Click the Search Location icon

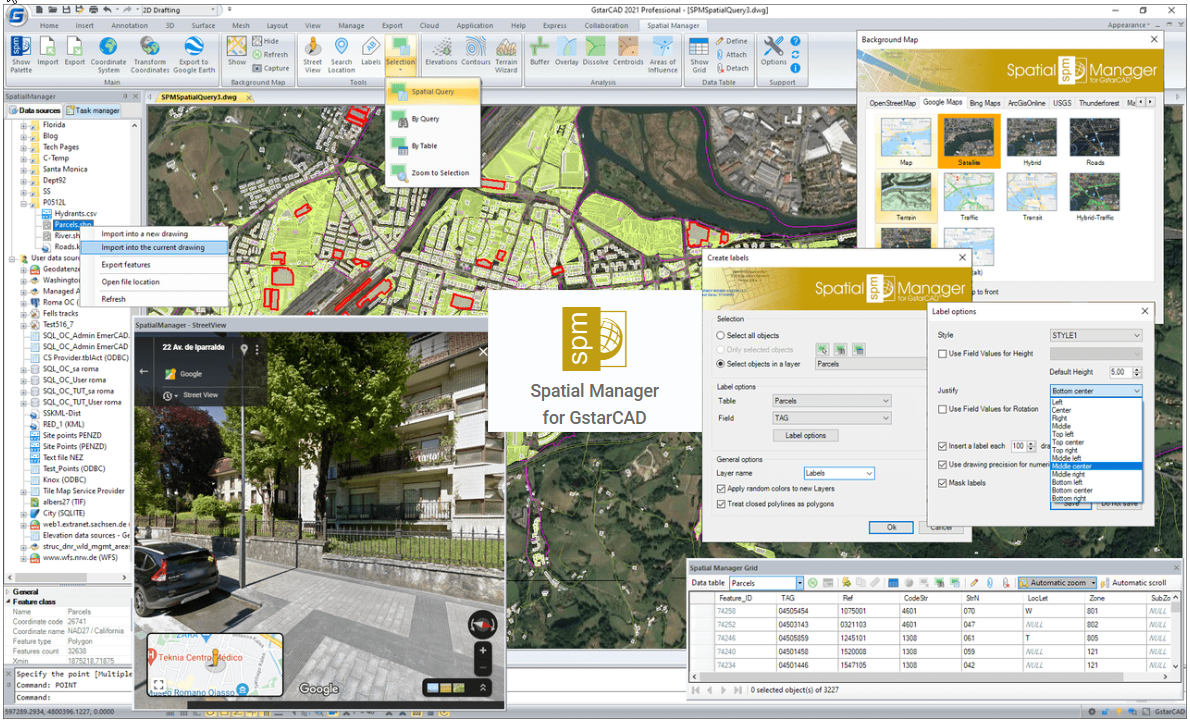[342, 53]
